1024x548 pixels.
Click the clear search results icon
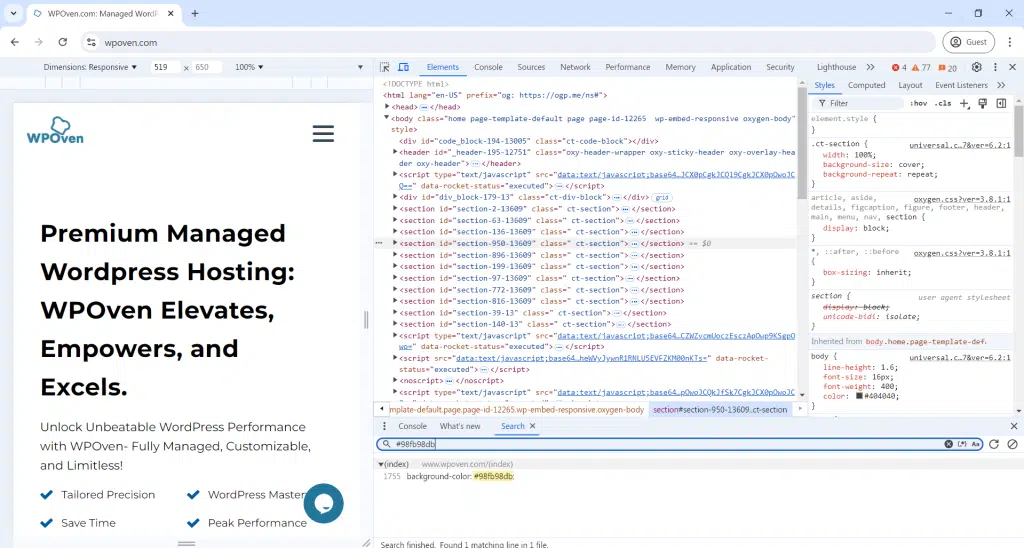click(1012, 444)
